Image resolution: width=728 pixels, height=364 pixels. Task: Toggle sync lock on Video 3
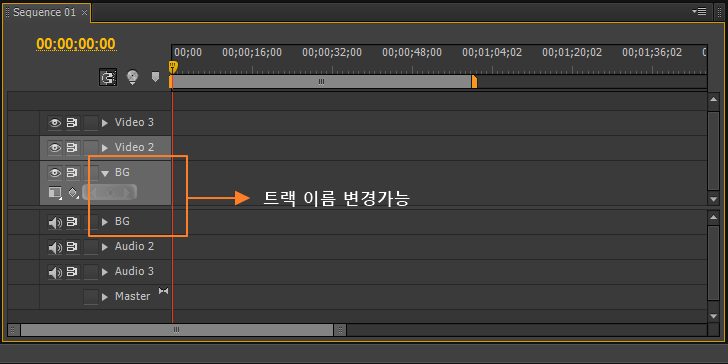pyautogui.click(x=72, y=123)
